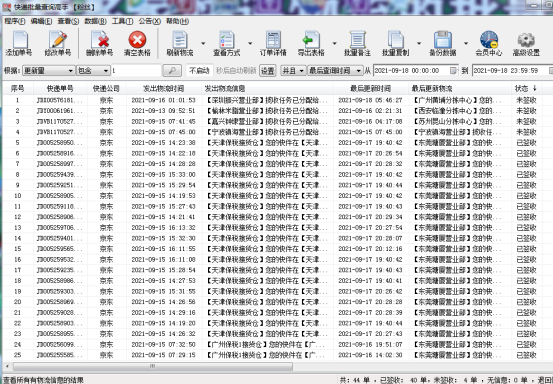Click the filter keyword input field
This screenshot has height=384, width=553.
pyautogui.click(x=136, y=71)
